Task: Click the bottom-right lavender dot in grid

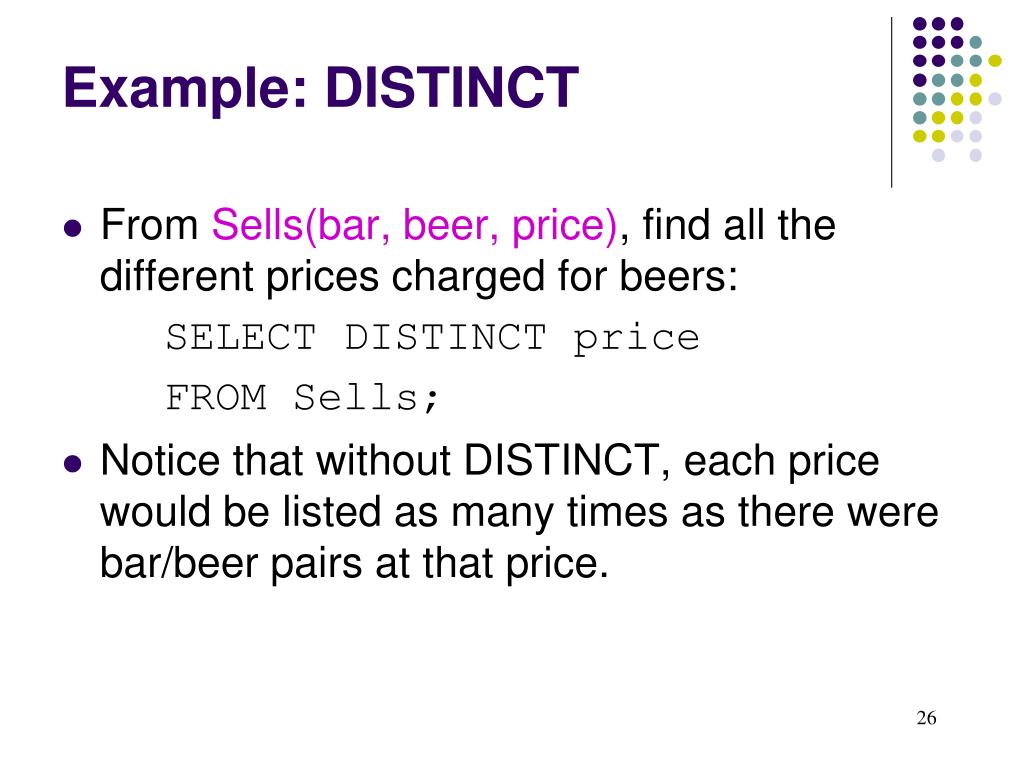Action: (976, 155)
